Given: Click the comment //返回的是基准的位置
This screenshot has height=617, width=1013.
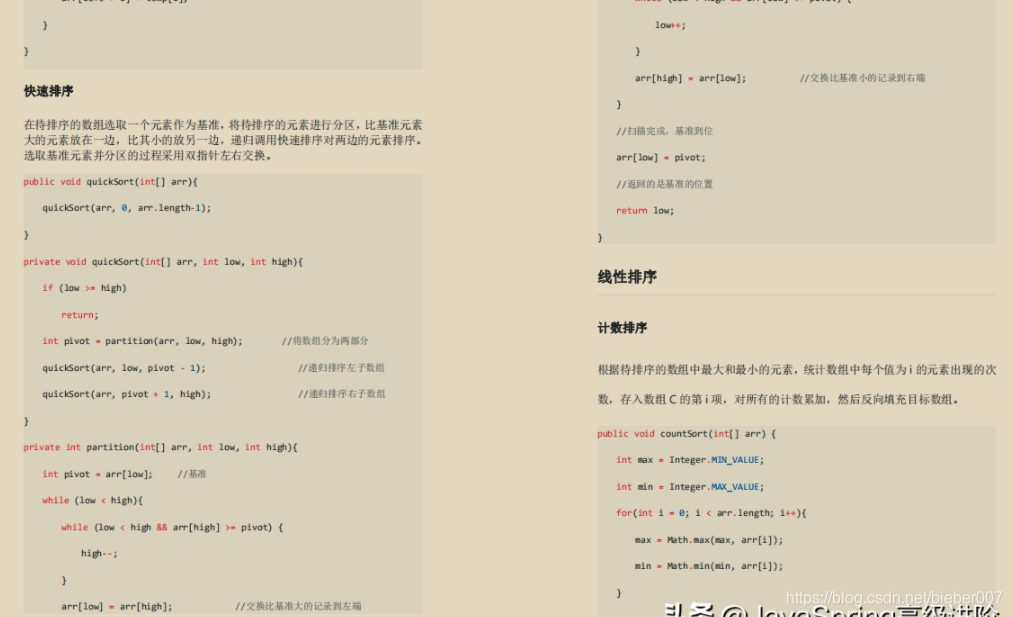Looking at the screenshot, I should click(664, 184).
